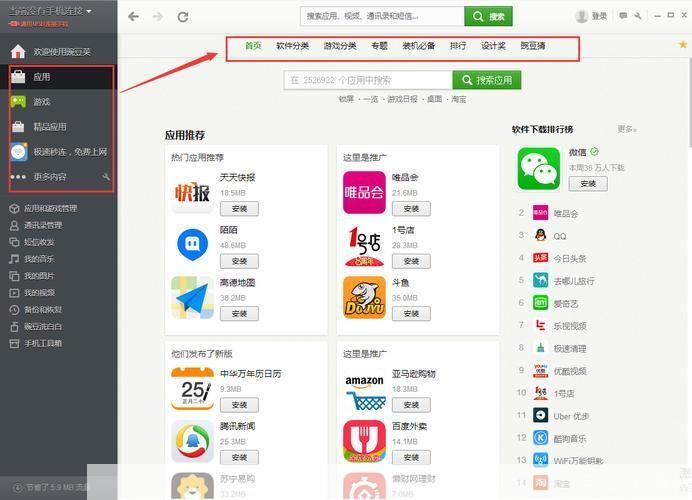
Task: Click the 登录 login link
Action: (x=599, y=16)
